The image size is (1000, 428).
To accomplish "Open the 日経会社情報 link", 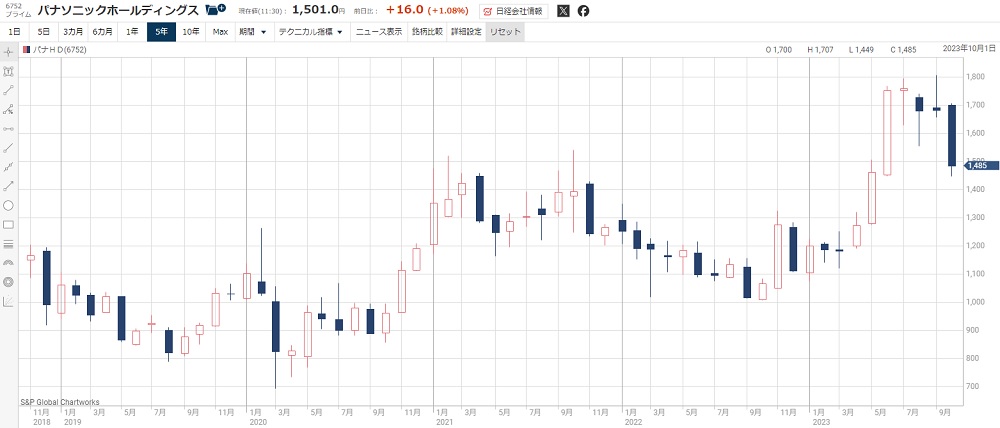I will [515, 11].
